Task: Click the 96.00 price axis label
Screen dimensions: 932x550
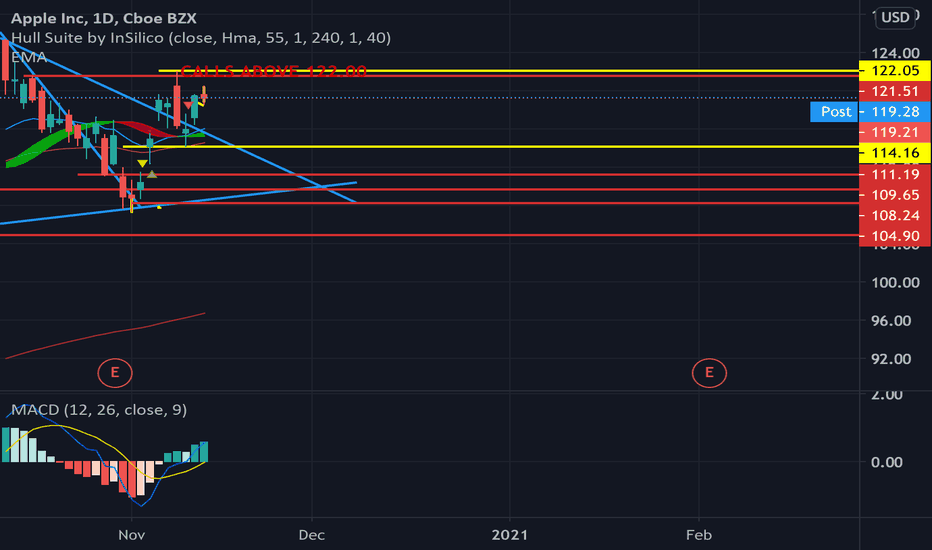Action: [890, 321]
